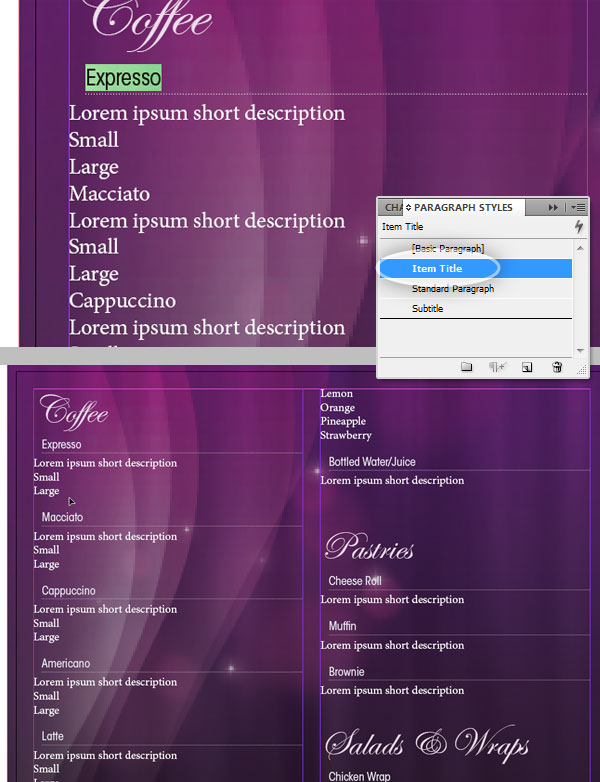Click Chicken Wrap item title
This screenshot has width=600, height=782.
click(359, 776)
